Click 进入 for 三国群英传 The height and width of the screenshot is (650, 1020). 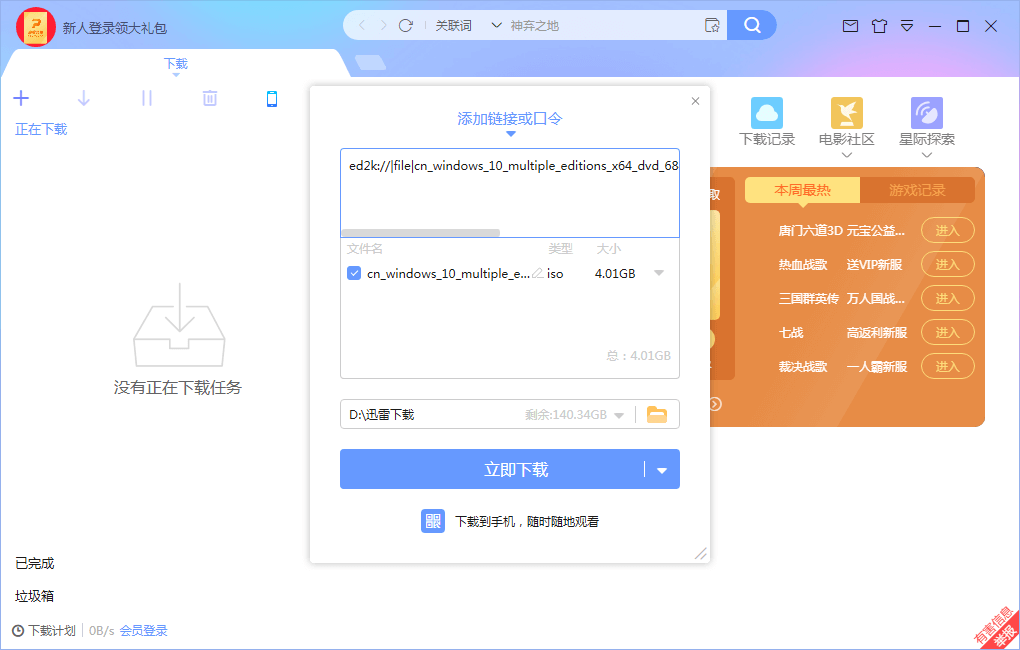[x=948, y=299]
